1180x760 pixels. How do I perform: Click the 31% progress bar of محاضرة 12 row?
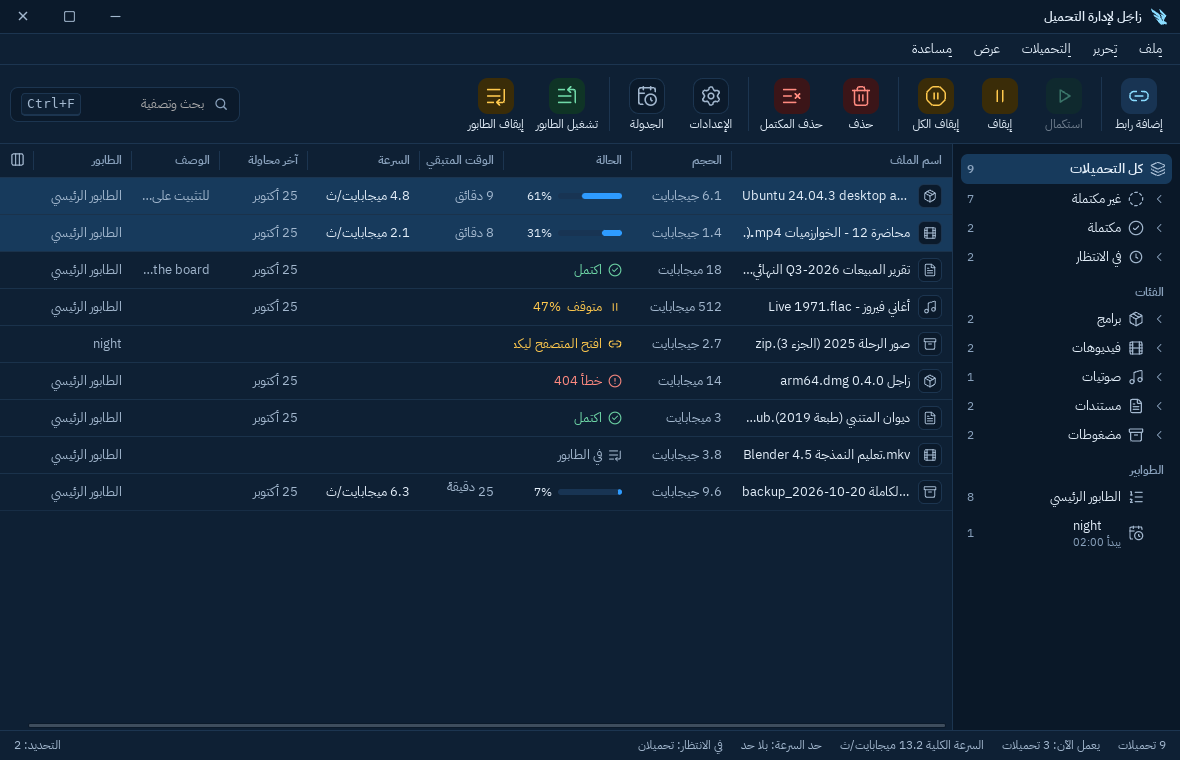click(x=590, y=233)
